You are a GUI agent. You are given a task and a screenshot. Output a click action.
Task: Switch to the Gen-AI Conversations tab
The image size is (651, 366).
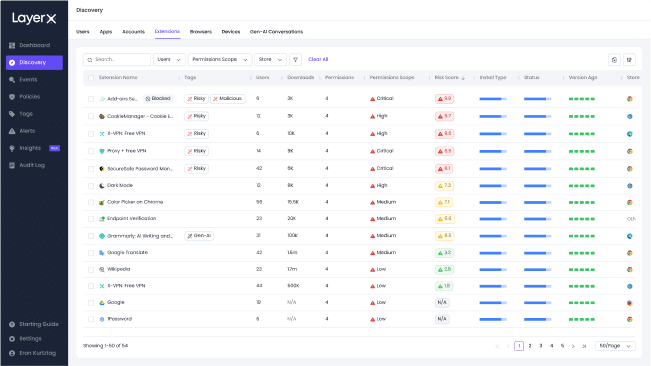(276, 32)
